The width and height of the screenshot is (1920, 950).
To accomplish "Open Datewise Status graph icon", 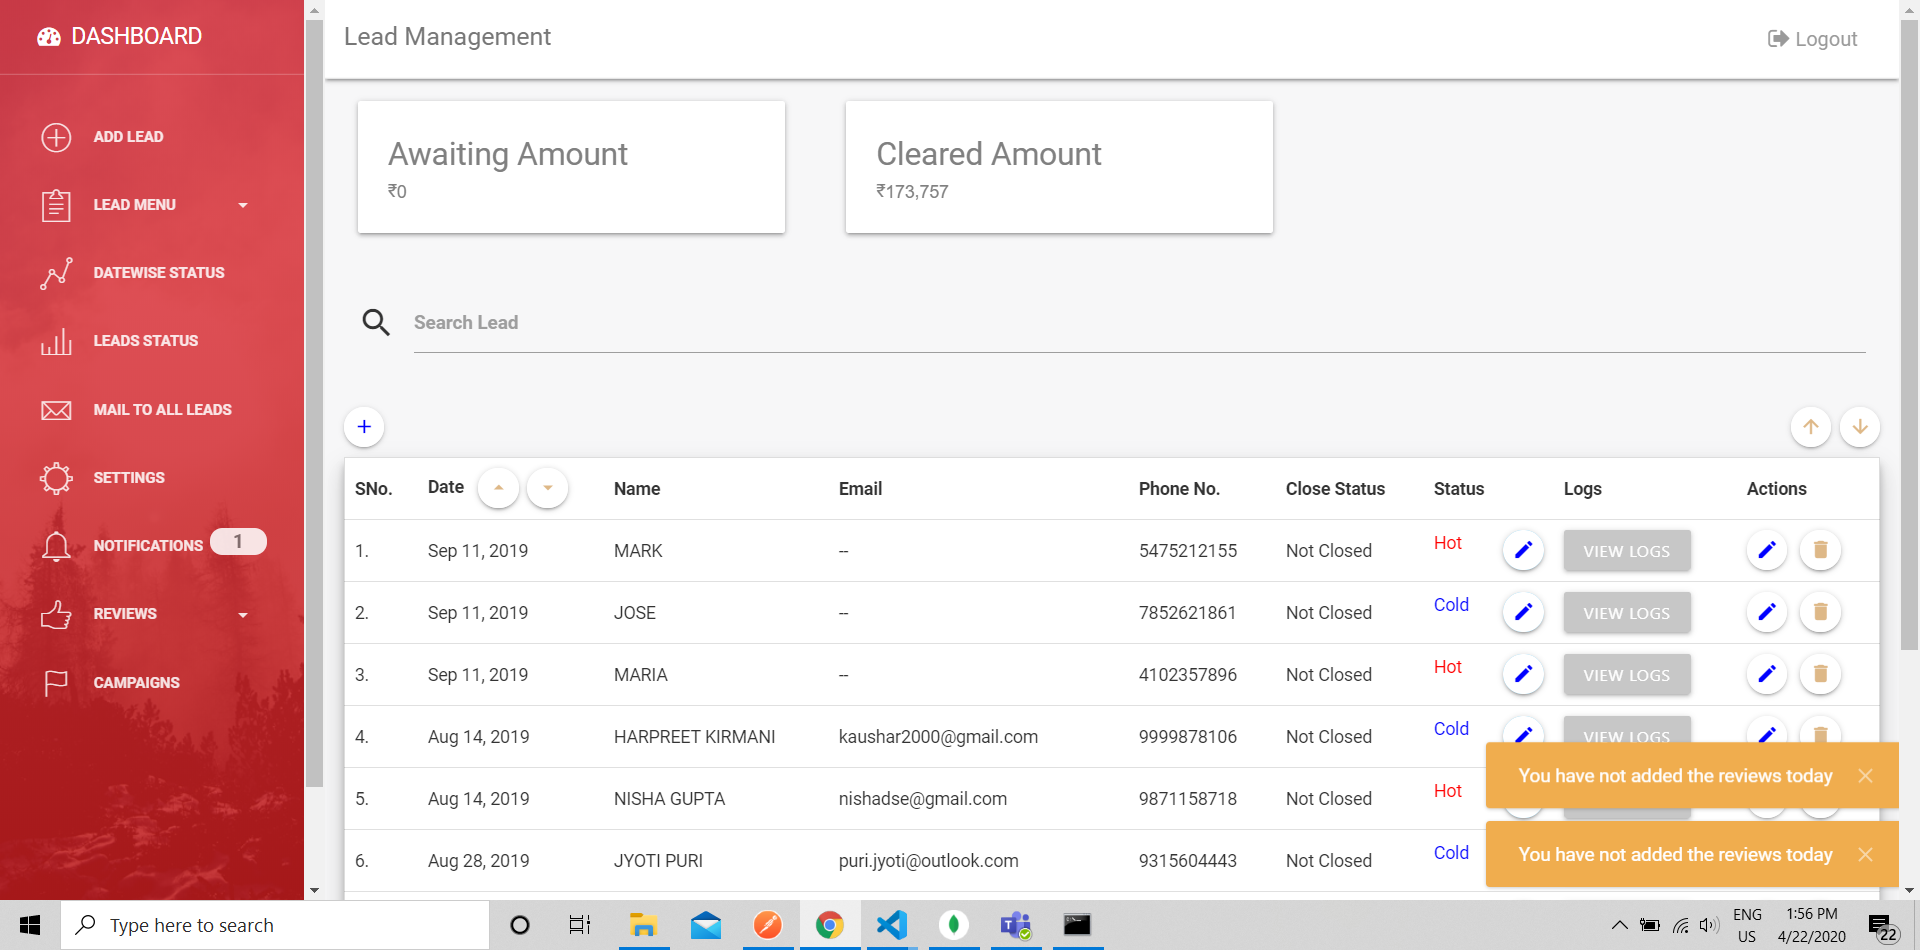I will [x=56, y=273].
